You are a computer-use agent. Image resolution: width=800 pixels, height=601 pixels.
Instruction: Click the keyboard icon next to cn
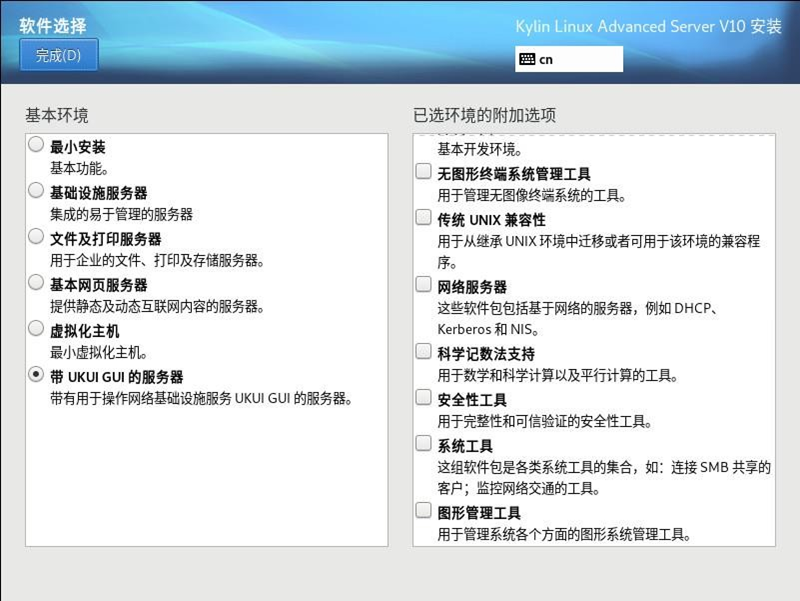[527, 59]
